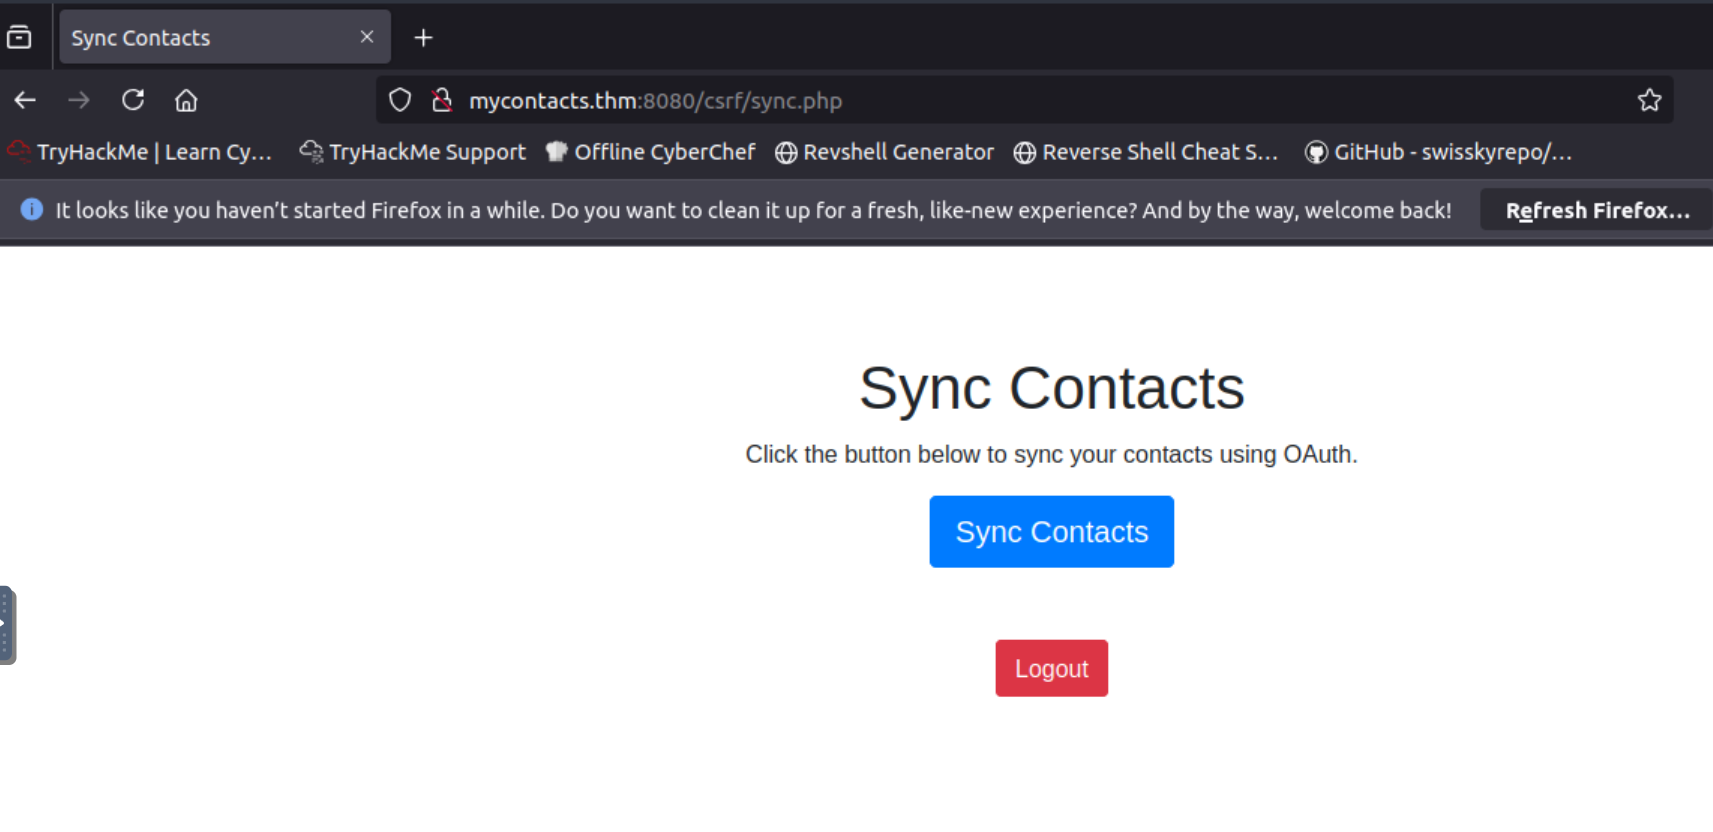Bookmark this page with the star
Viewport: 1713px width, 832px height.
point(1649,100)
